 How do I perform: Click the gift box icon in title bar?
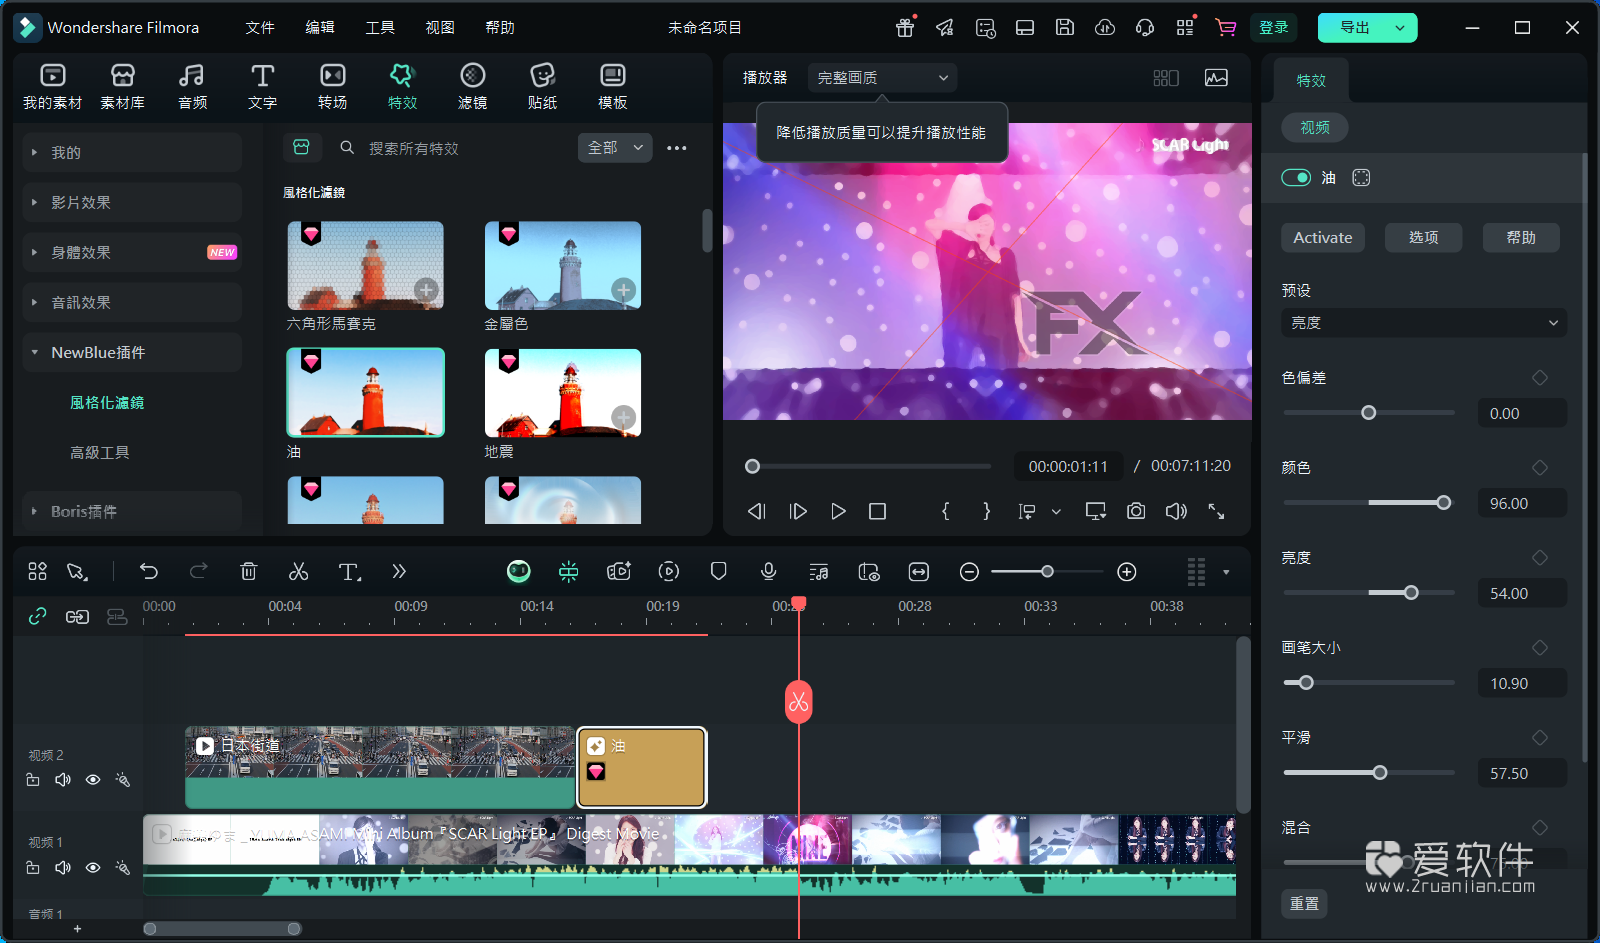click(905, 27)
